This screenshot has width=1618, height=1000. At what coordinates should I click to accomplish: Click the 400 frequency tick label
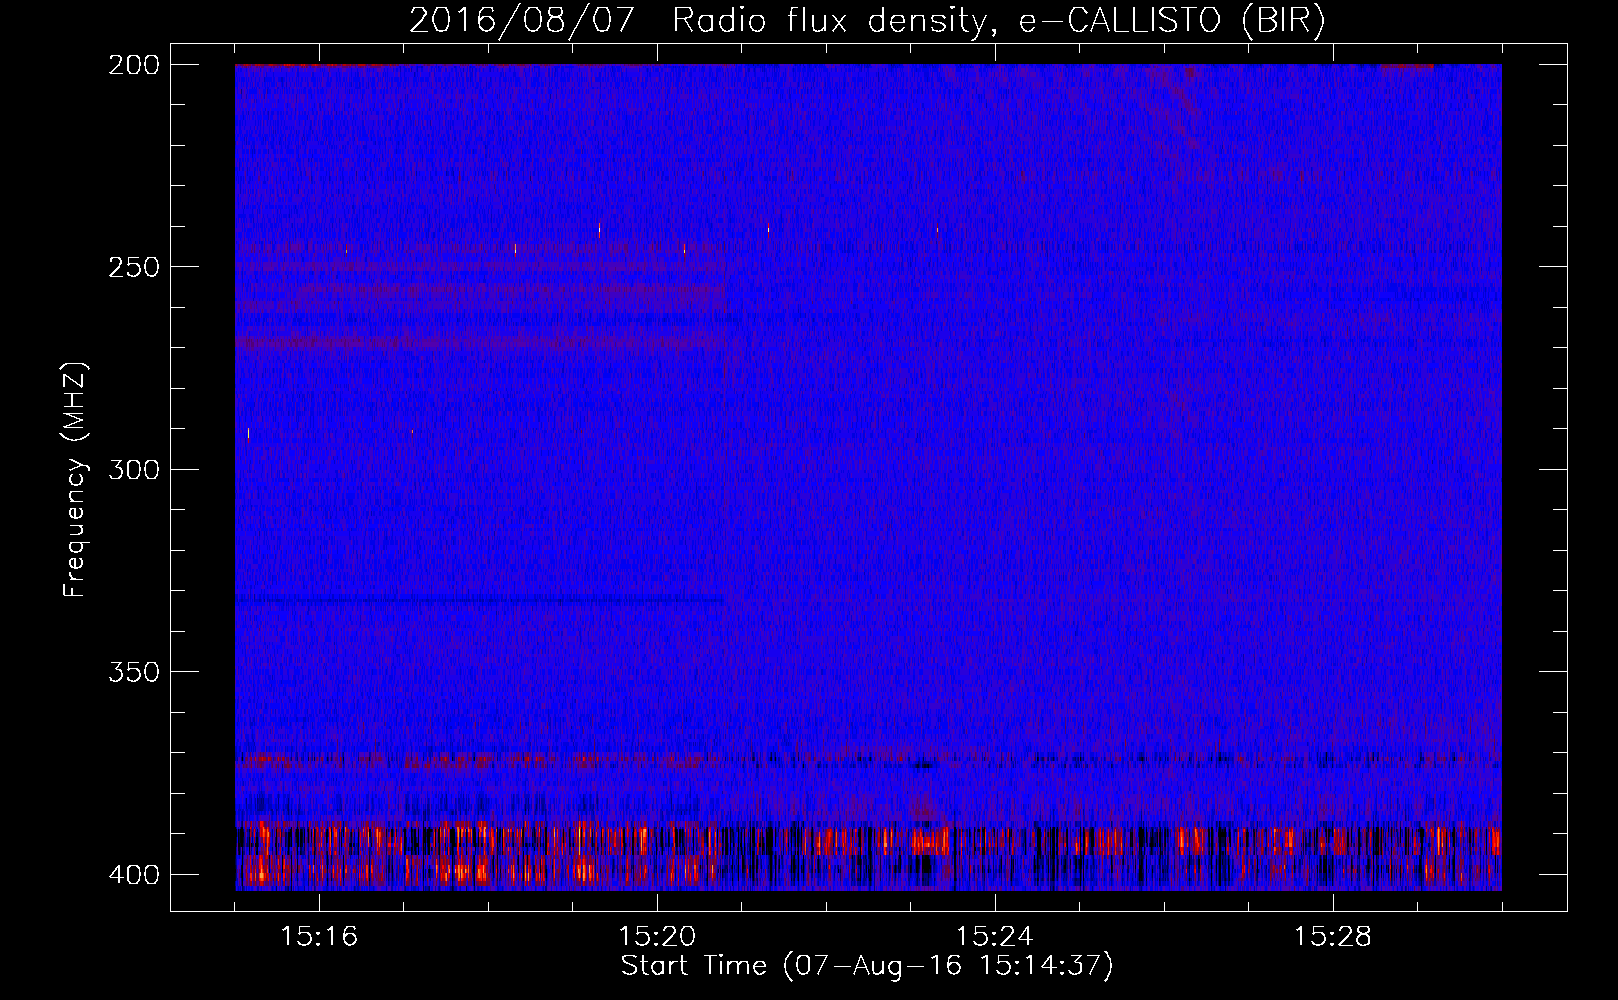[x=133, y=874]
